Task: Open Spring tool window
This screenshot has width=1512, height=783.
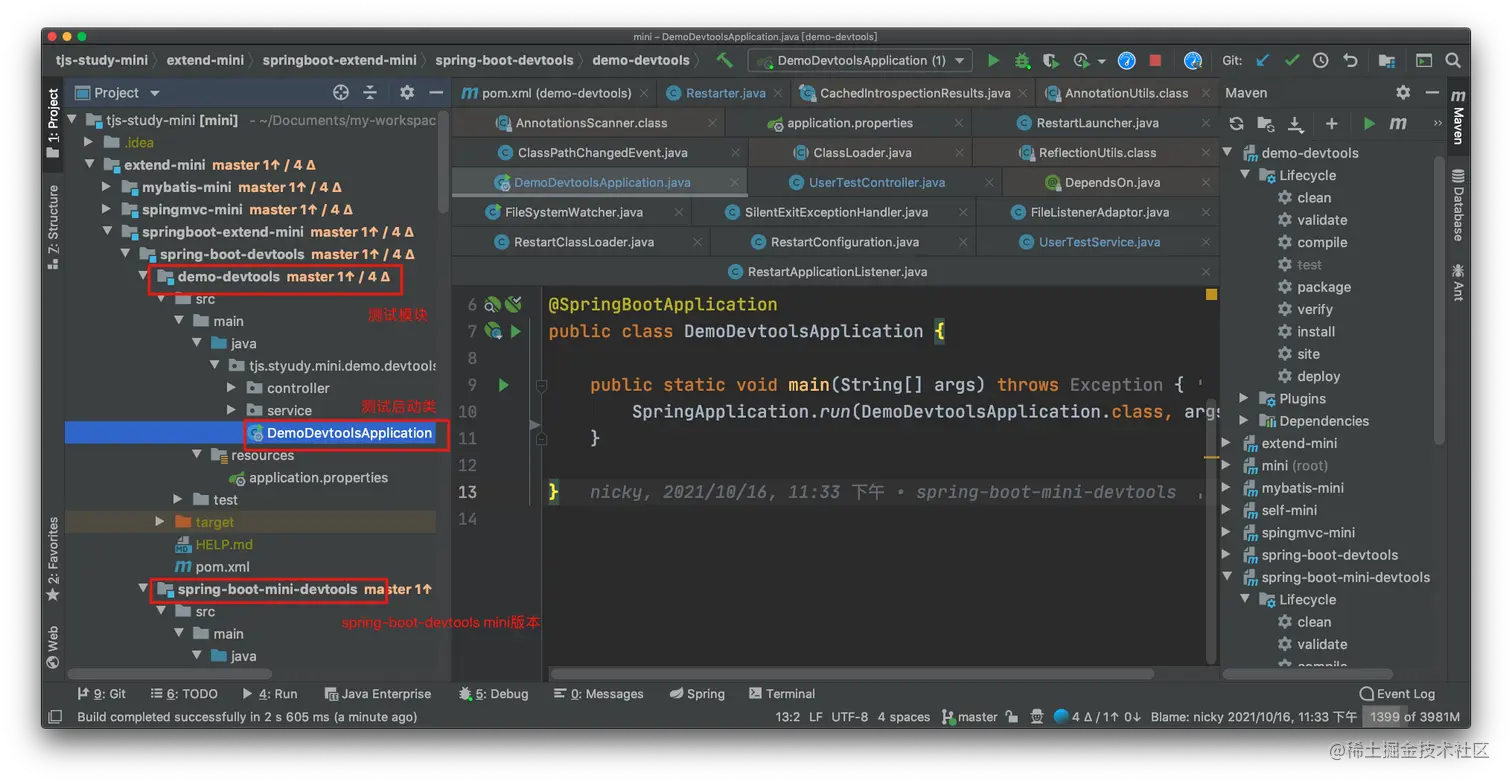Action: pos(697,694)
